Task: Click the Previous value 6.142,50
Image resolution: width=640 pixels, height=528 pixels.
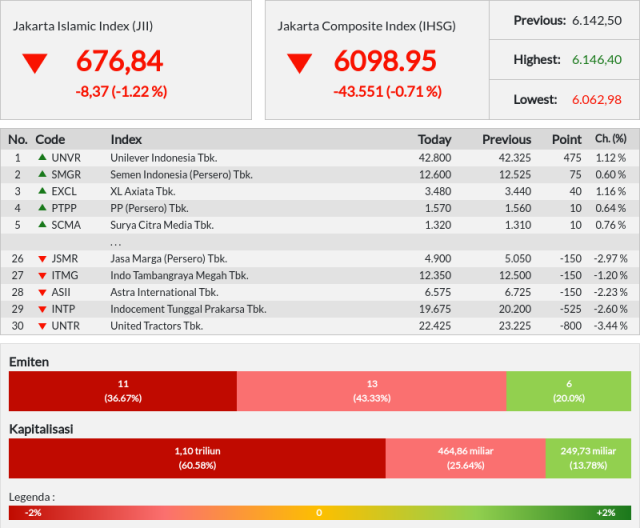Action: tap(597, 20)
